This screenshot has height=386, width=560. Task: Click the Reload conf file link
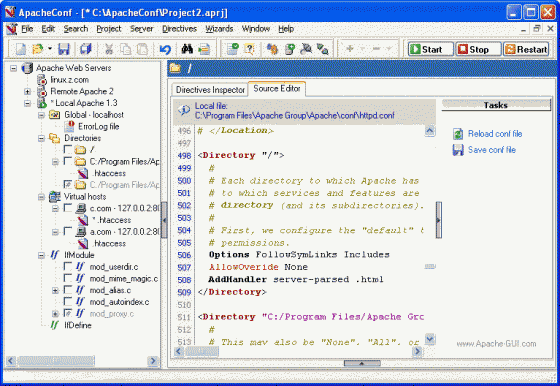495,134
